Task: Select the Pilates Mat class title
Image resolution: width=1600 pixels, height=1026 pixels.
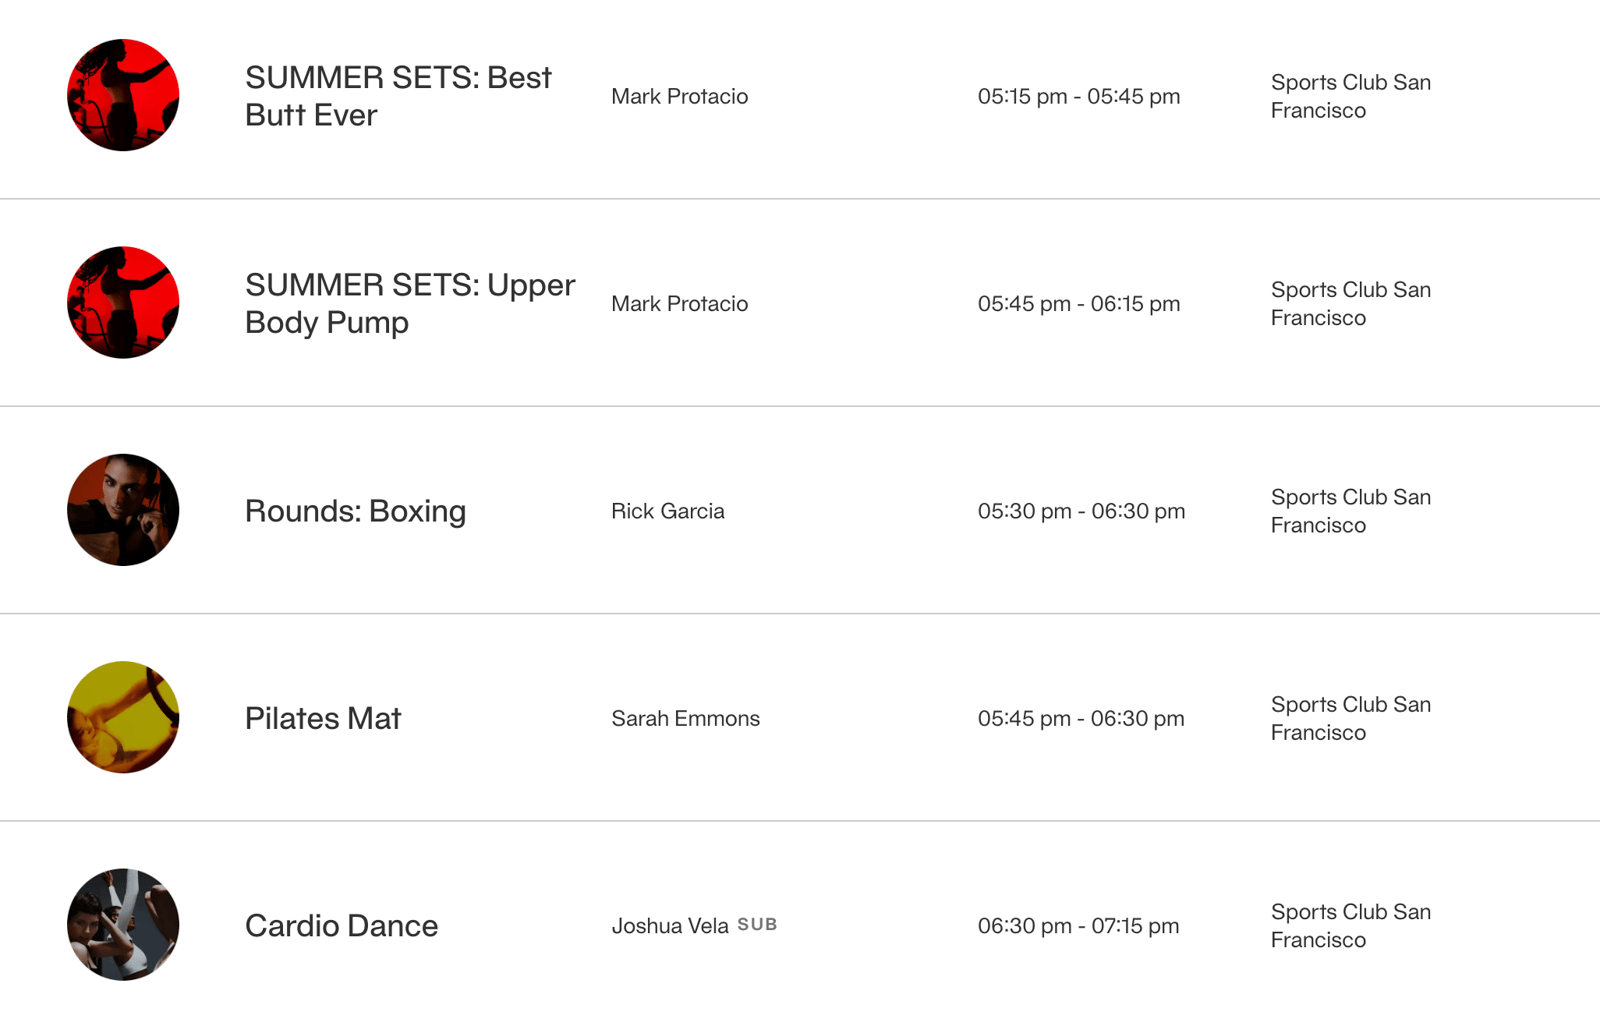Action: tap(322, 718)
